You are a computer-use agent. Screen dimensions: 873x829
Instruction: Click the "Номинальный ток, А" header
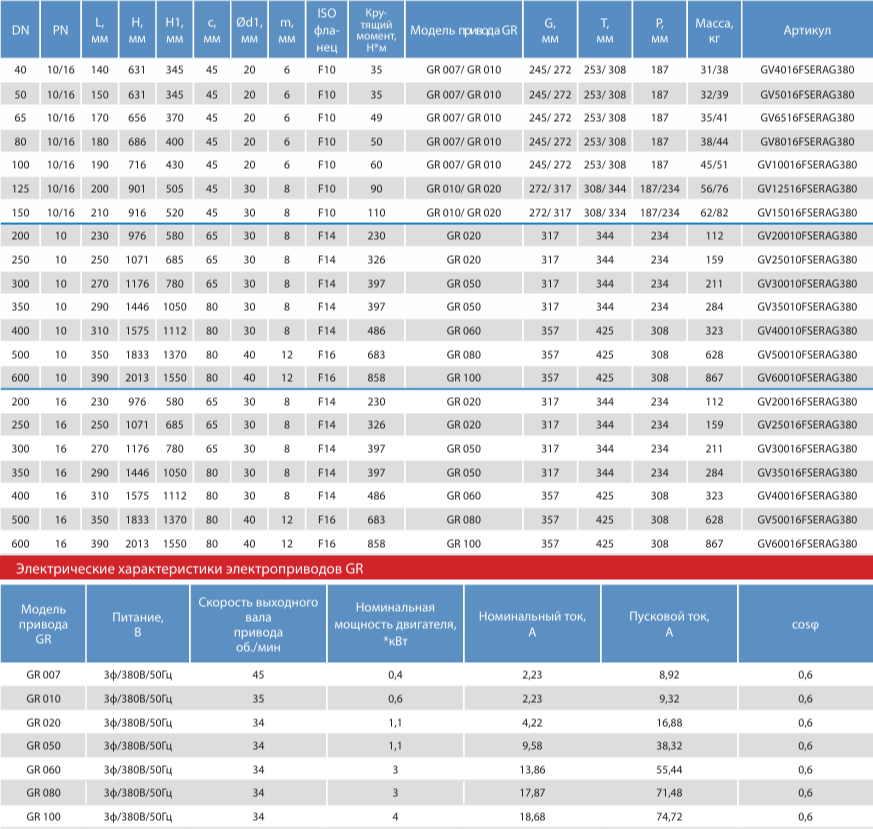click(x=532, y=624)
